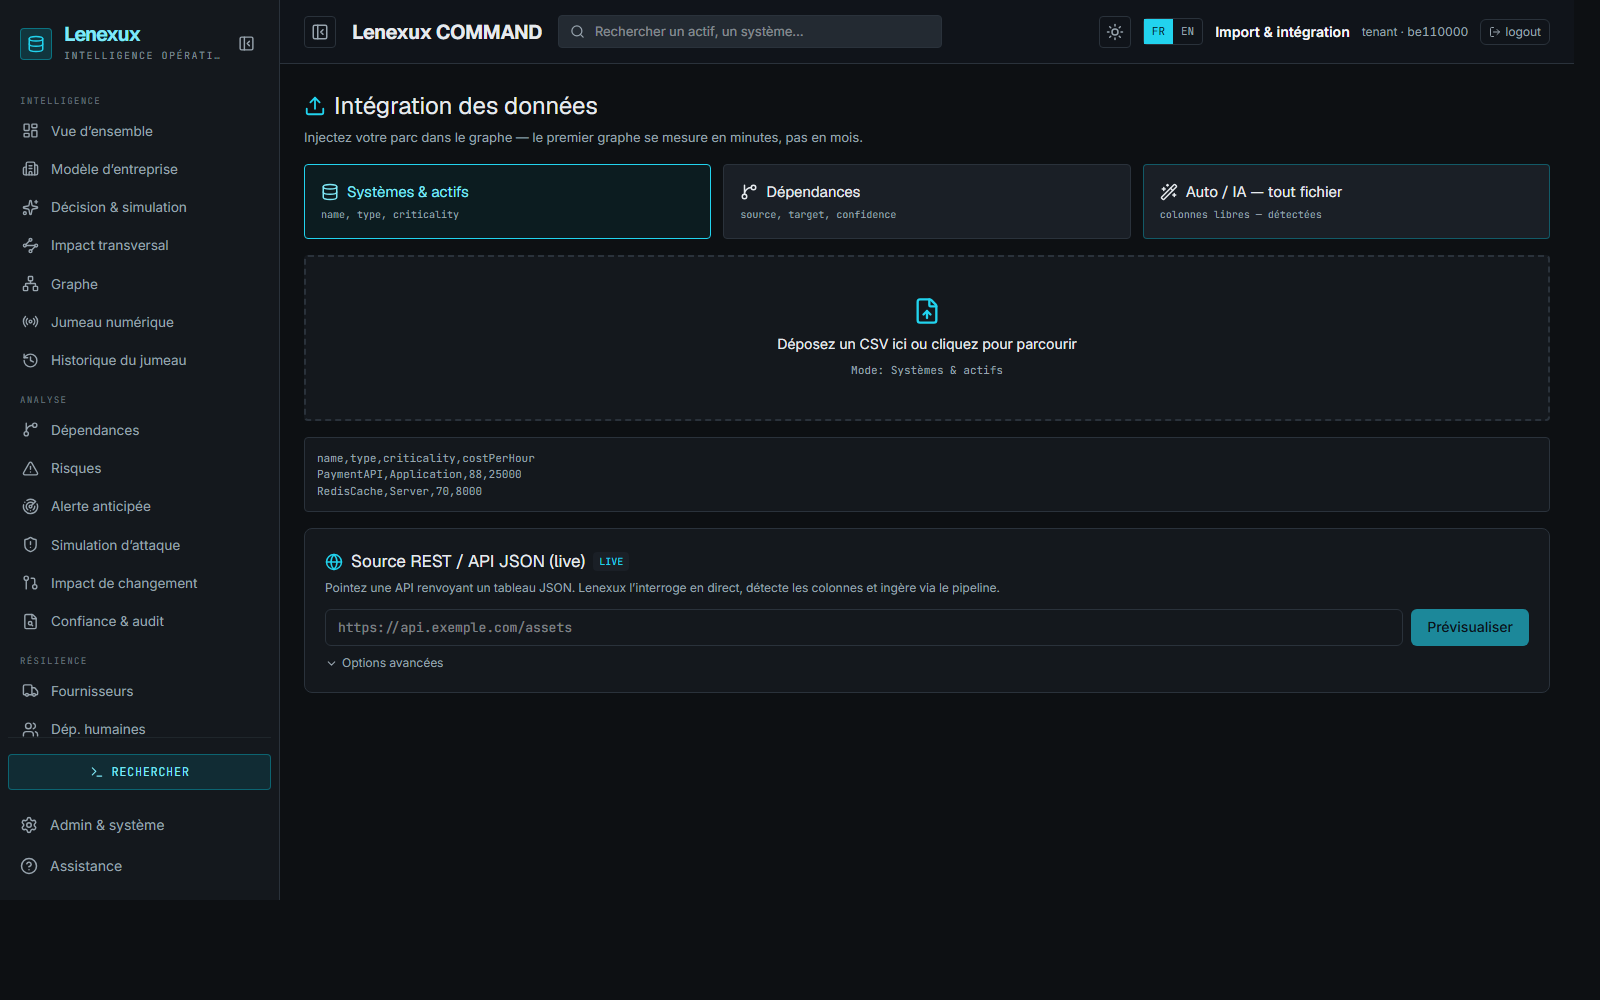Viewport: 1600px width, 1000px height.
Task: Open the Modèle d'entreprise page
Action: 140,169
